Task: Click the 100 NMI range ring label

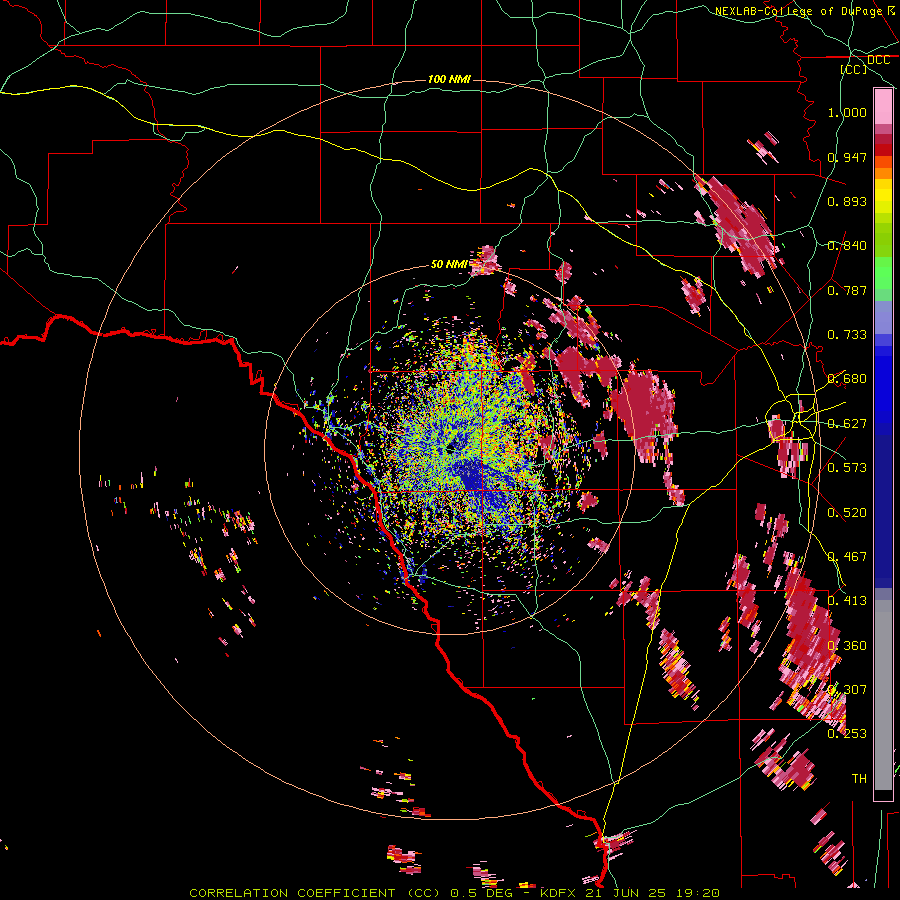Action: [449, 79]
